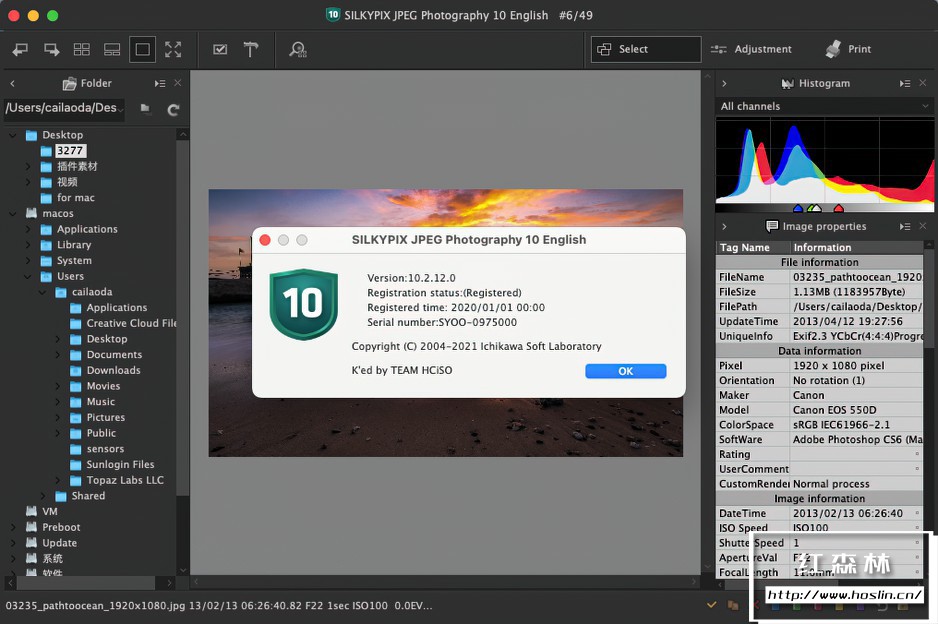The image size is (938, 624).
Task: Toggle the checkmark selection icon in toolbar
Action: 220,49
